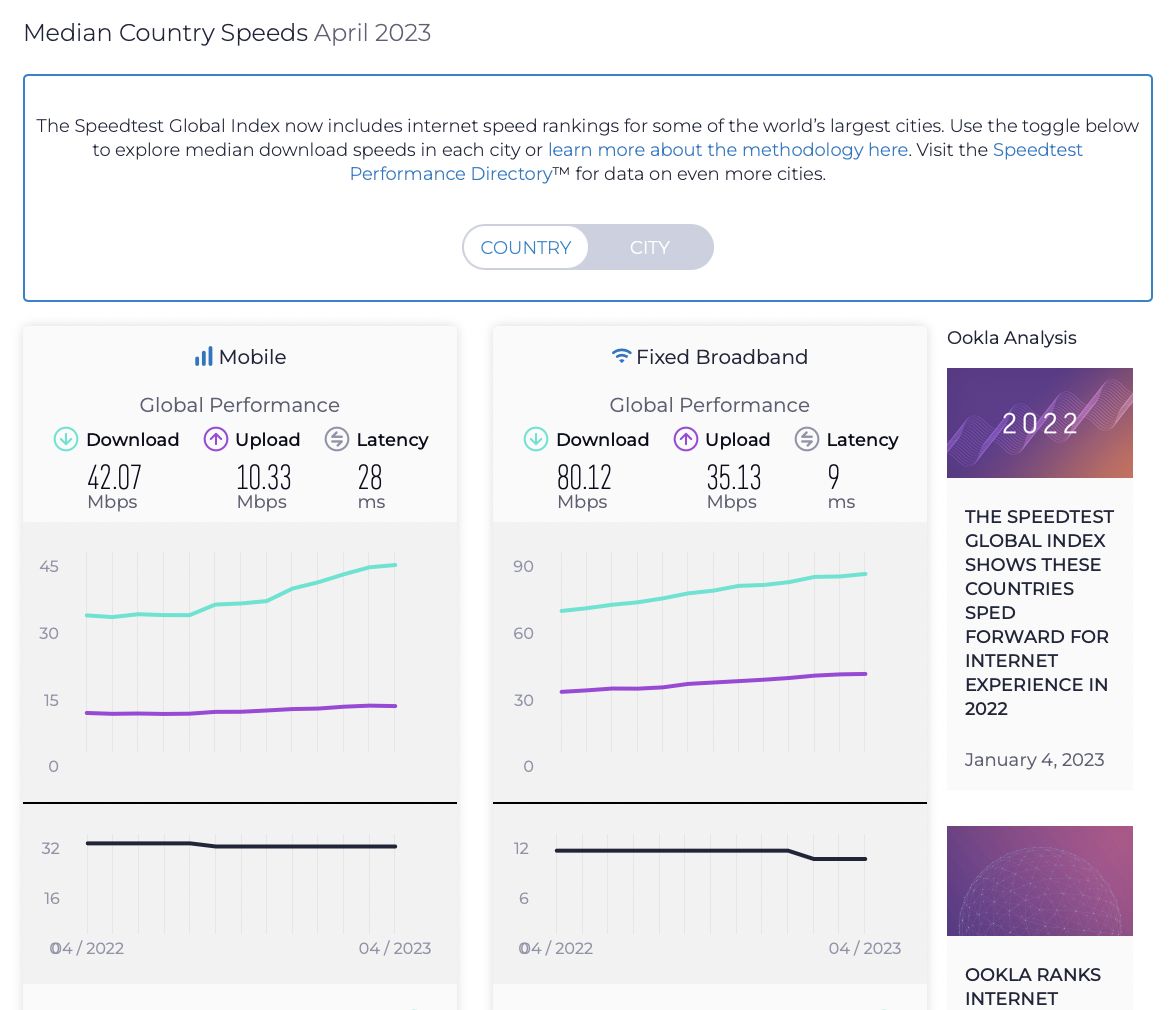Viewport: 1170px width, 1010px height.
Task: Click the Fixed Broadband latency icon
Action: [x=807, y=439]
